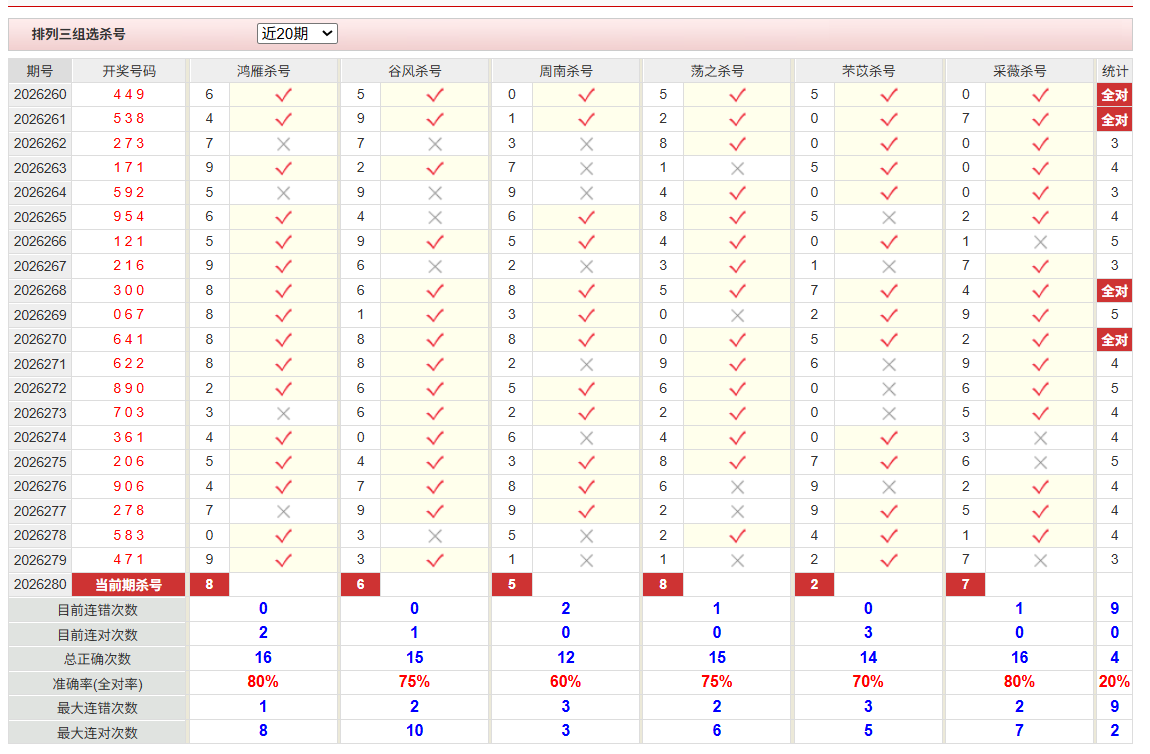Image resolution: width=1150 pixels, height=754 pixels.
Task: Select the 芣苡杀号 column header
Action: click(x=868, y=71)
